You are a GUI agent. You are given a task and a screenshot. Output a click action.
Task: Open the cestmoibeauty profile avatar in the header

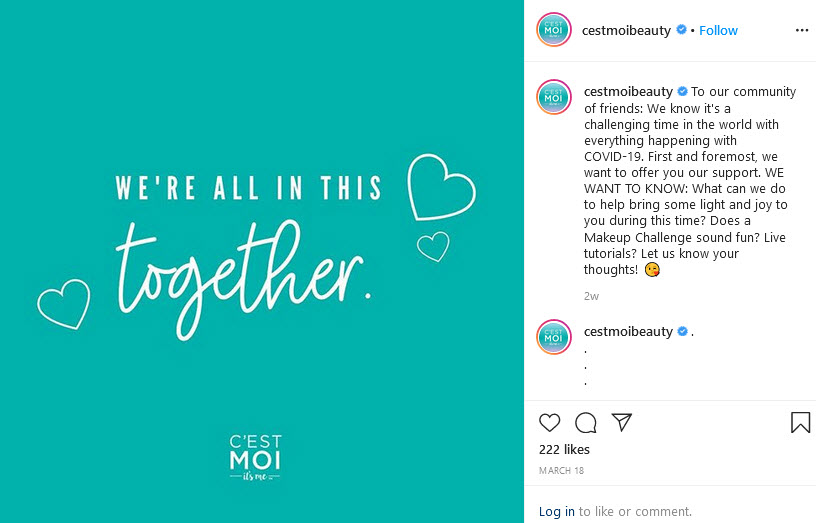pyautogui.click(x=554, y=30)
